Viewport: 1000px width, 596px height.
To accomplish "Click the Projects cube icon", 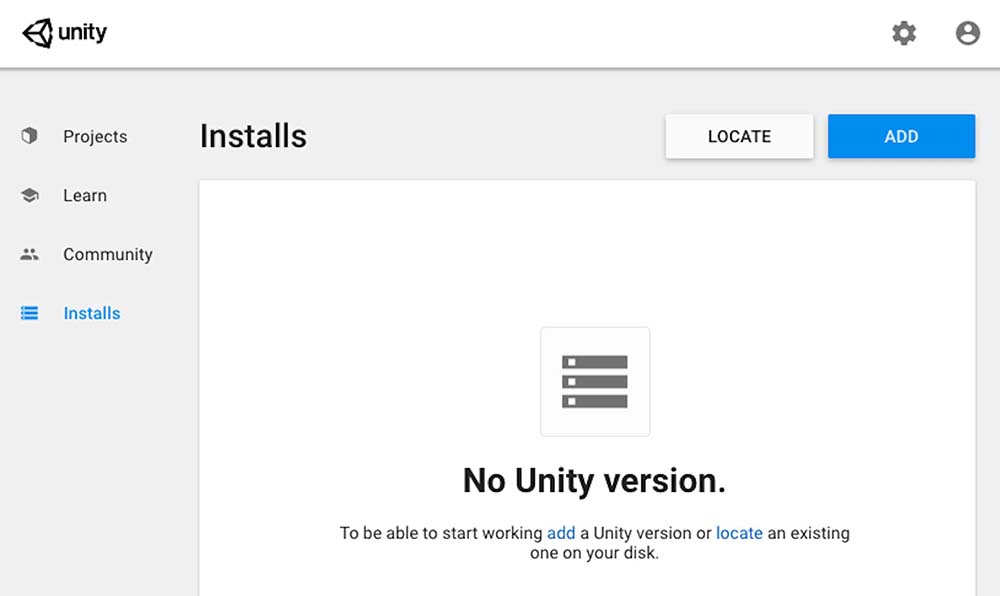I will (29, 136).
